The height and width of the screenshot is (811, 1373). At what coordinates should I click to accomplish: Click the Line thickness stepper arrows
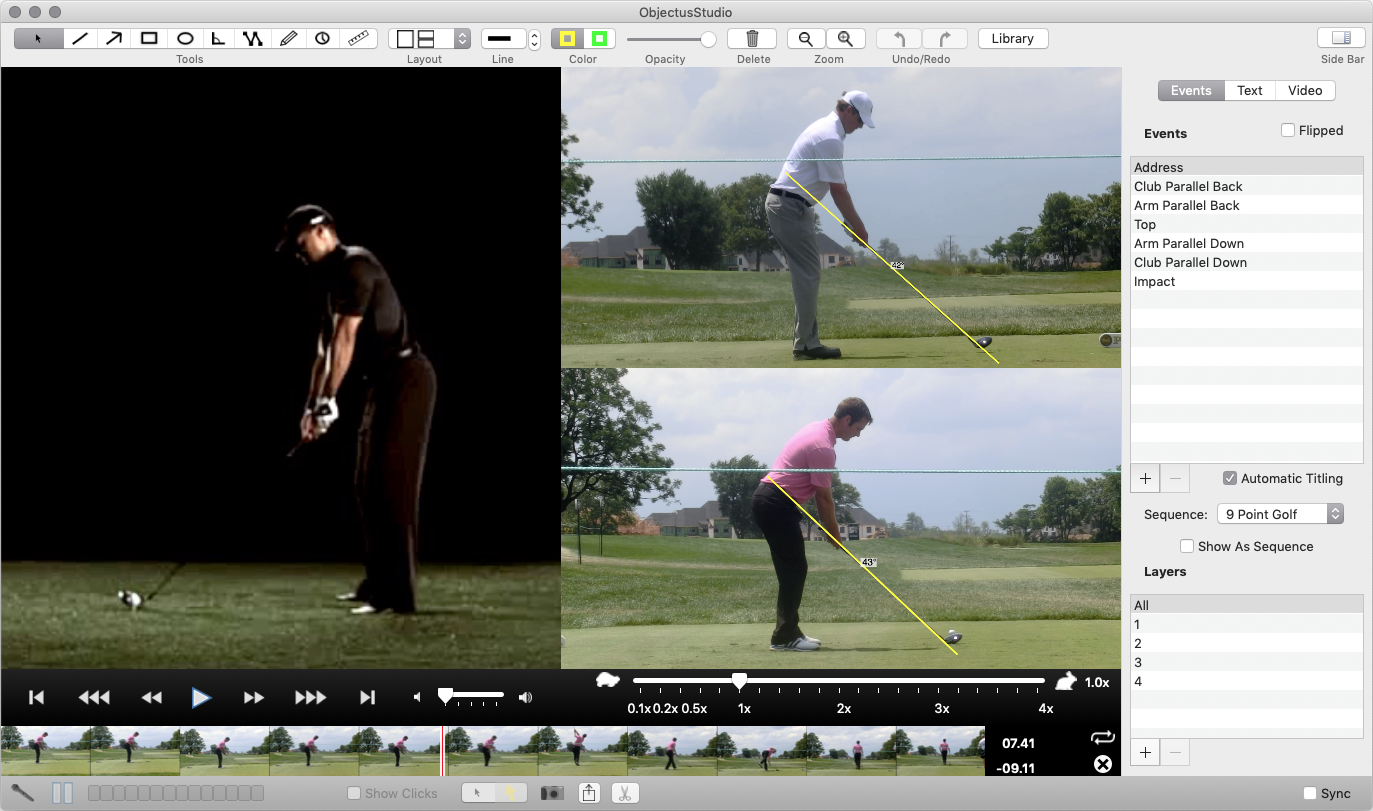[534, 39]
